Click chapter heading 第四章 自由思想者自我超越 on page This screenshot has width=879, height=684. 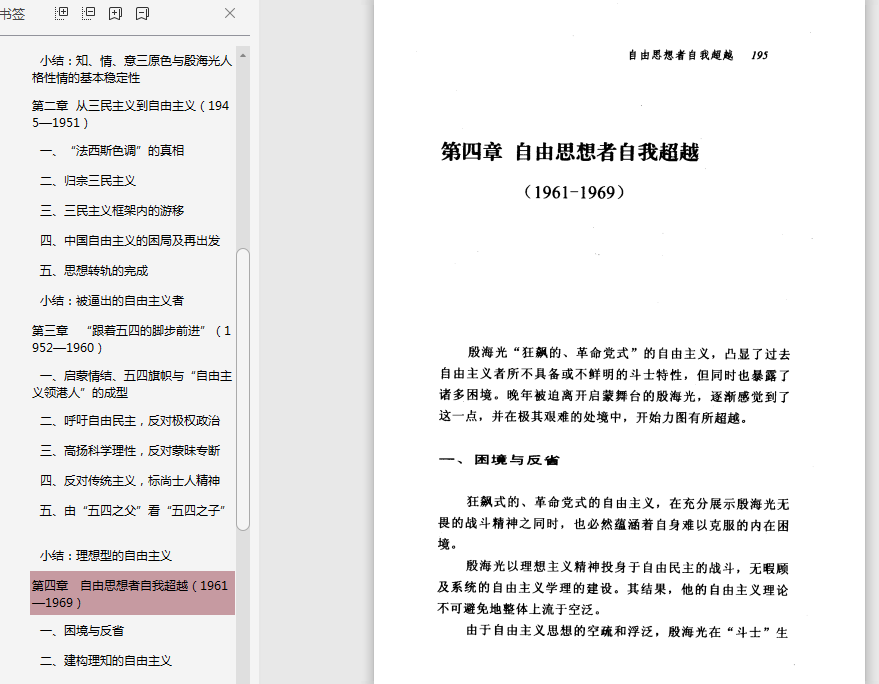pyautogui.click(x=570, y=152)
